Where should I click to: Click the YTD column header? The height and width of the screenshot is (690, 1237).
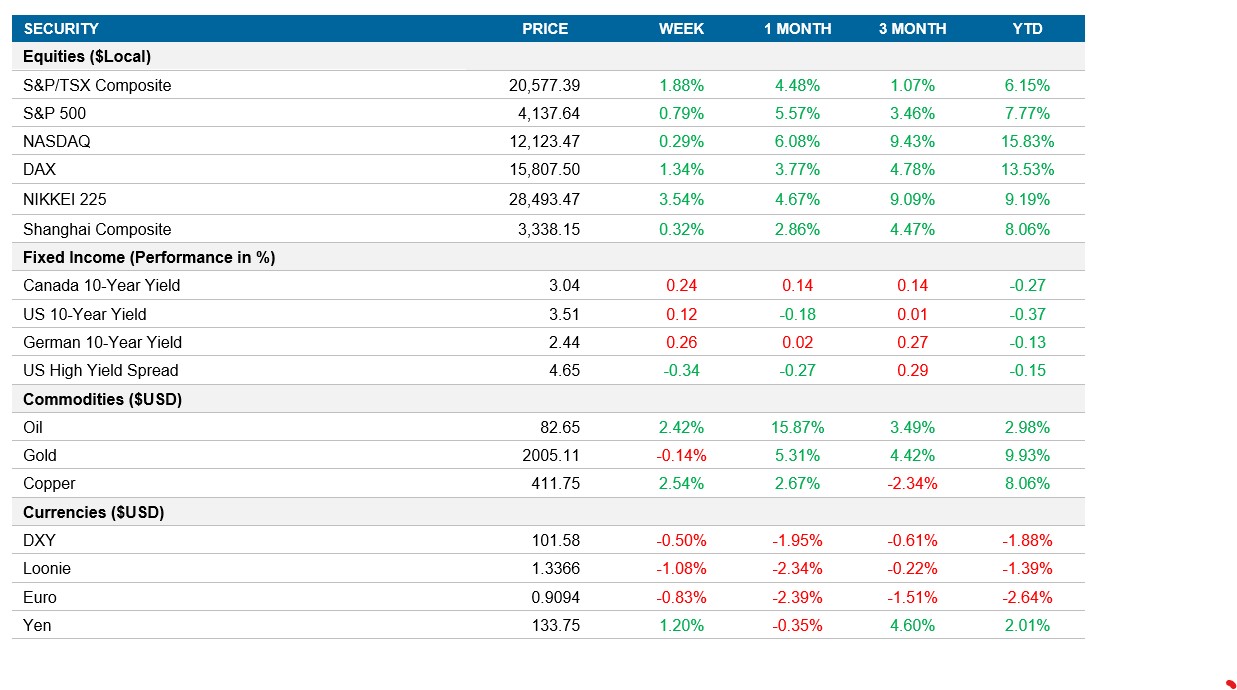pyautogui.click(x=1027, y=29)
